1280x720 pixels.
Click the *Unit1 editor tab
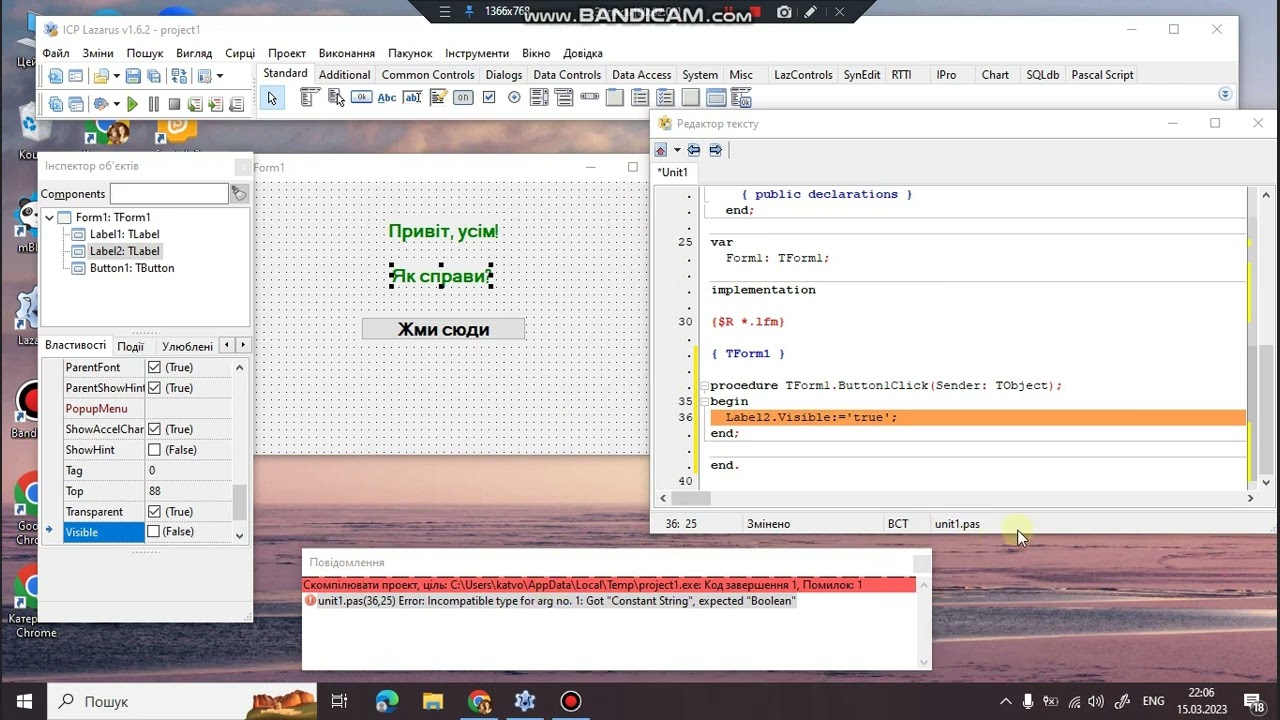(673, 172)
